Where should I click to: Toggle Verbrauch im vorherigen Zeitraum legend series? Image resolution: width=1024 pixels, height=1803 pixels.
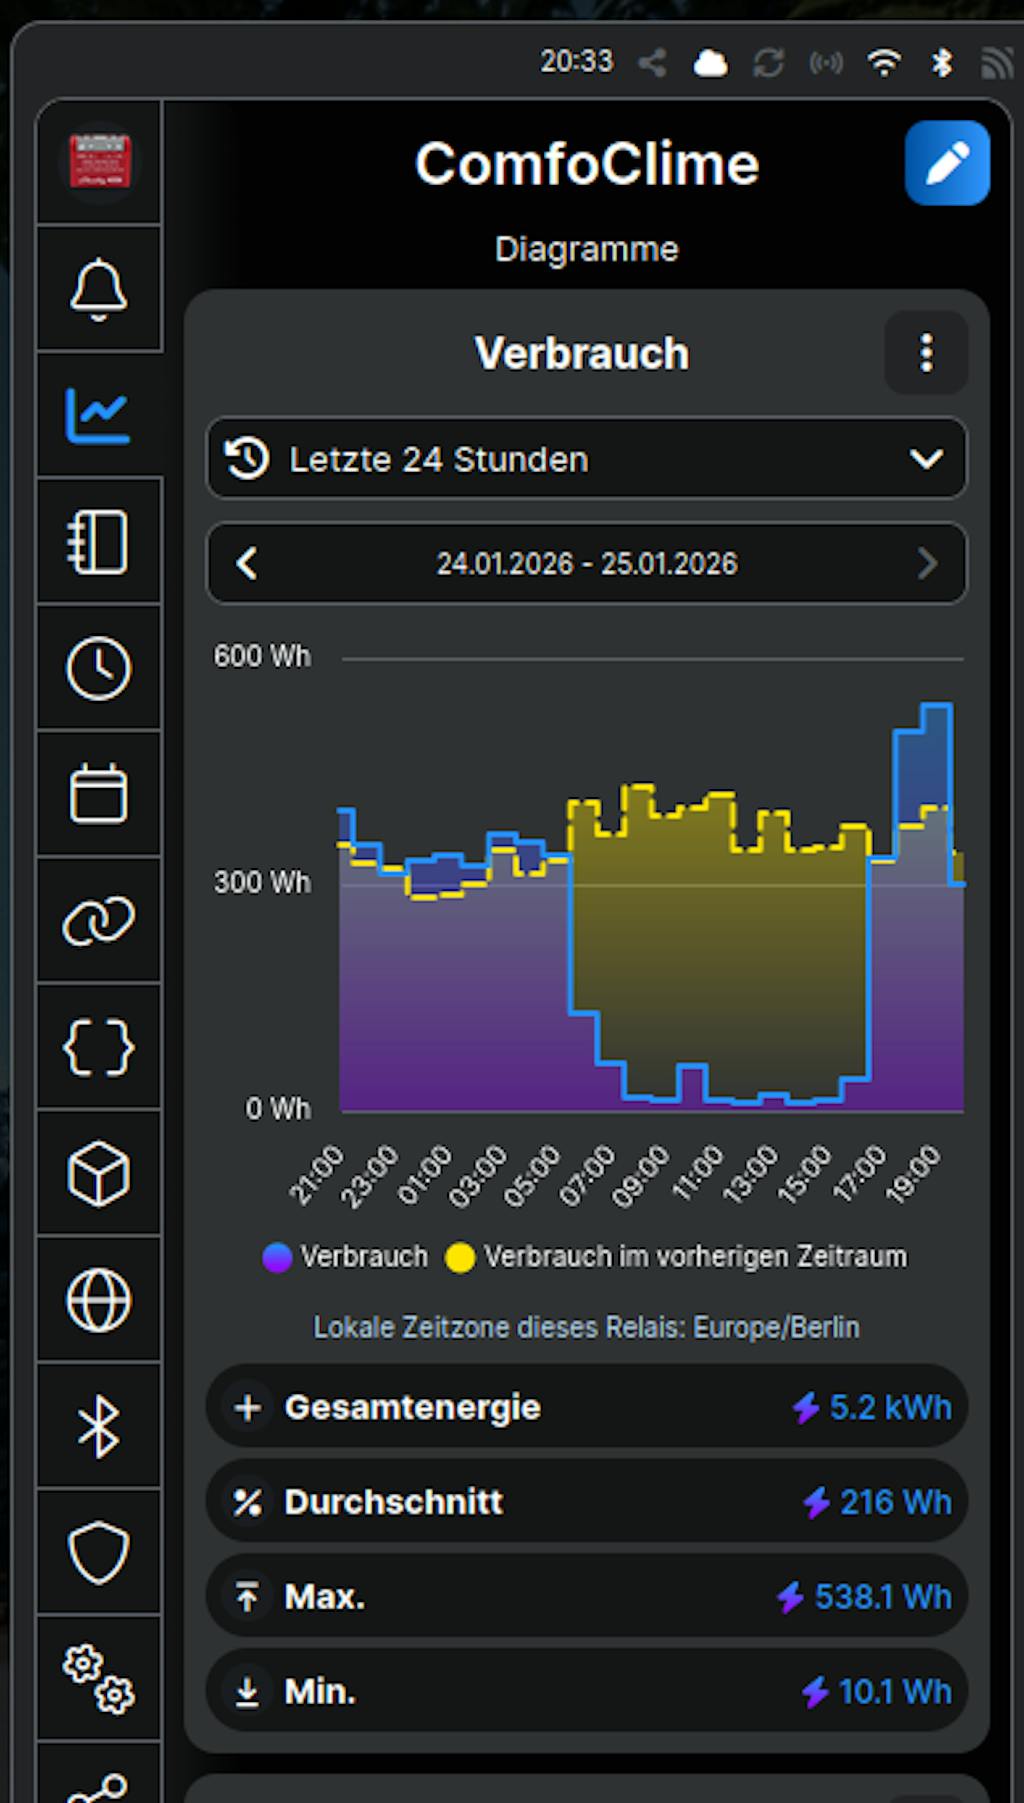[x=677, y=1257]
